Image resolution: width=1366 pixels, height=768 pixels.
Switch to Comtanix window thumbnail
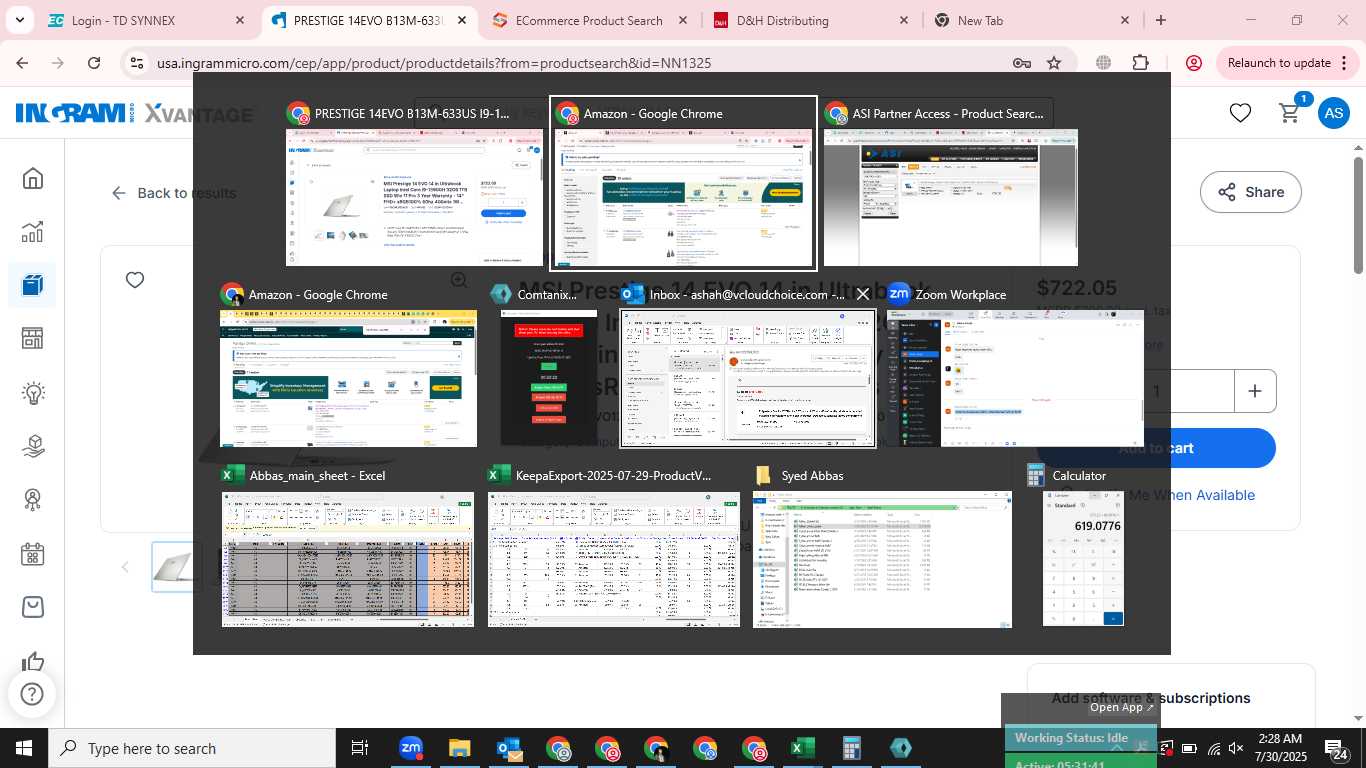(x=549, y=366)
